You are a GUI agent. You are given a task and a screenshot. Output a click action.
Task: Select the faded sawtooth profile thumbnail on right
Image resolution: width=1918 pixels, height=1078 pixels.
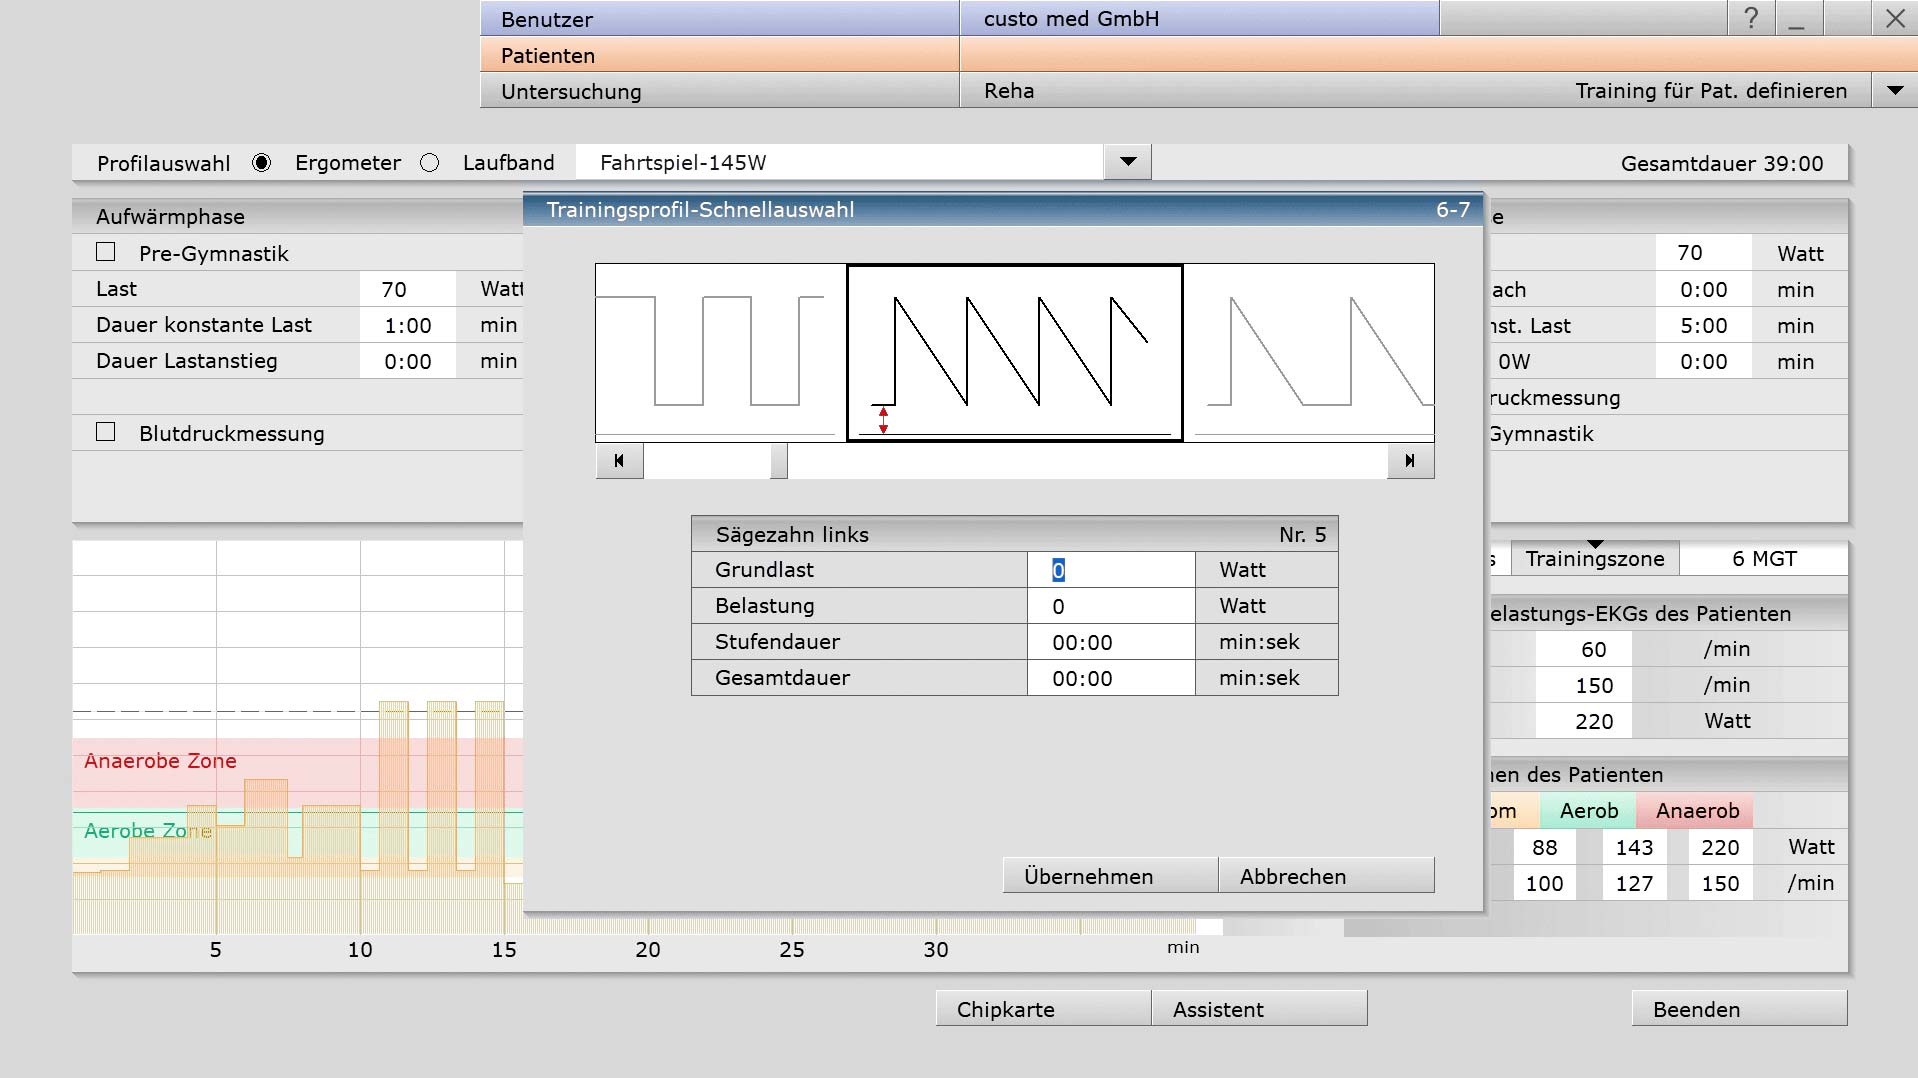(x=1309, y=352)
